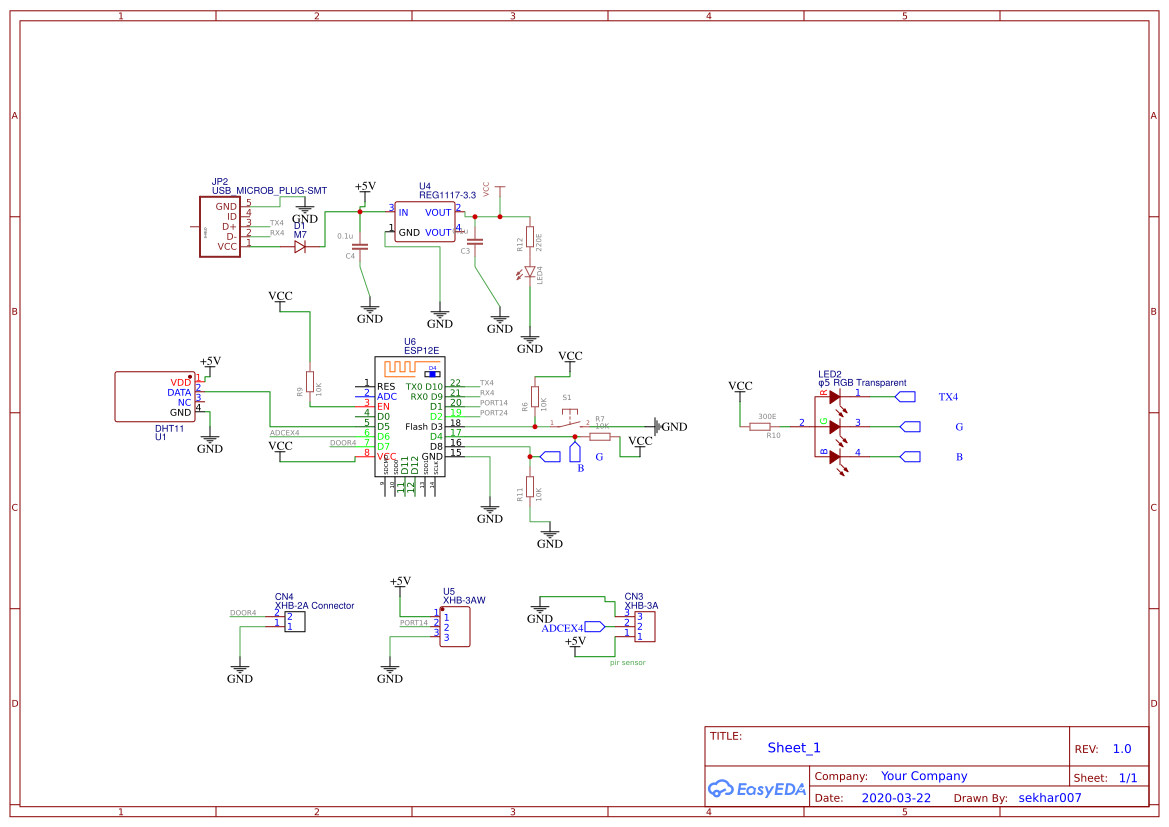Click the EasyEDA logo in title block
Screen dimensions: 1169x827
tap(756, 788)
